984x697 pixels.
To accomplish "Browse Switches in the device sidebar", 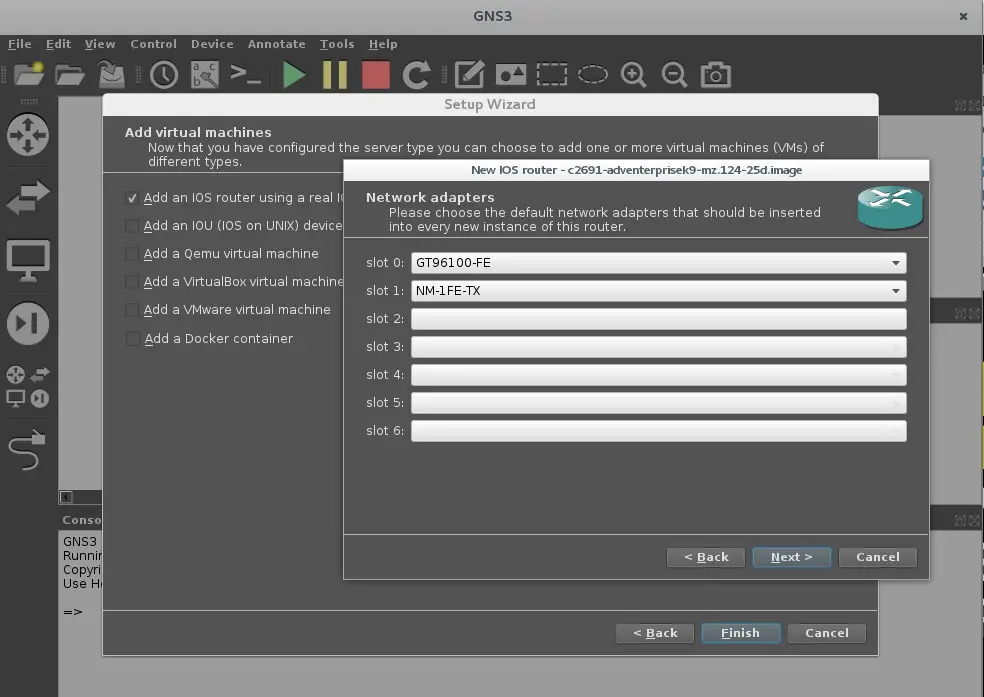I will click(28, 197).
